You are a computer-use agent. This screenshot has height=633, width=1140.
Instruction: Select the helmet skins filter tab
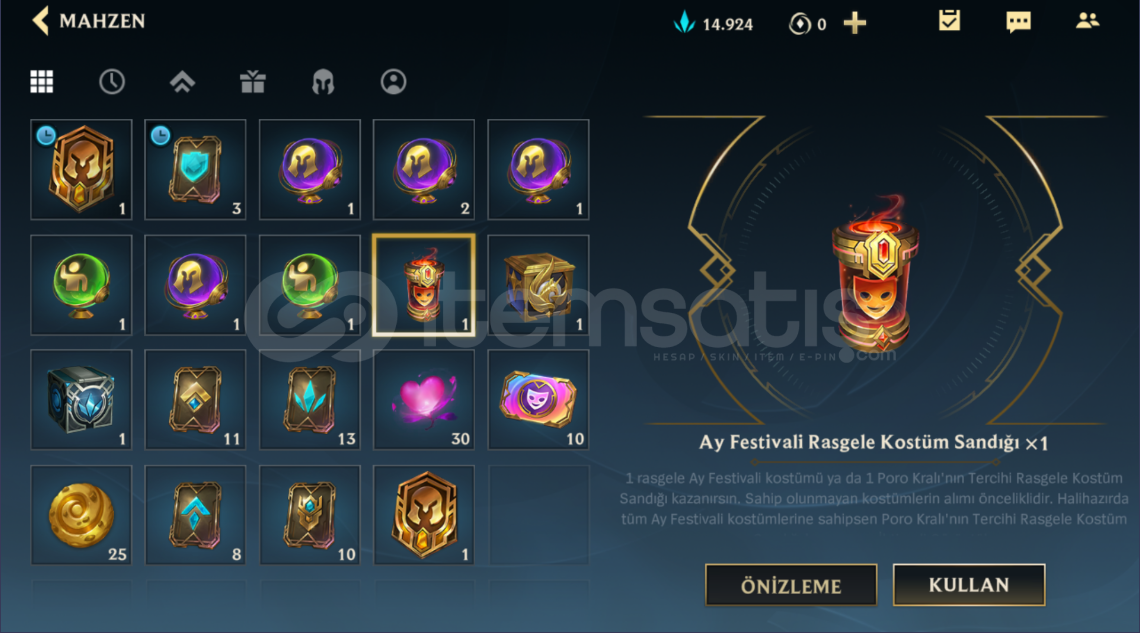tap(323, 82)
